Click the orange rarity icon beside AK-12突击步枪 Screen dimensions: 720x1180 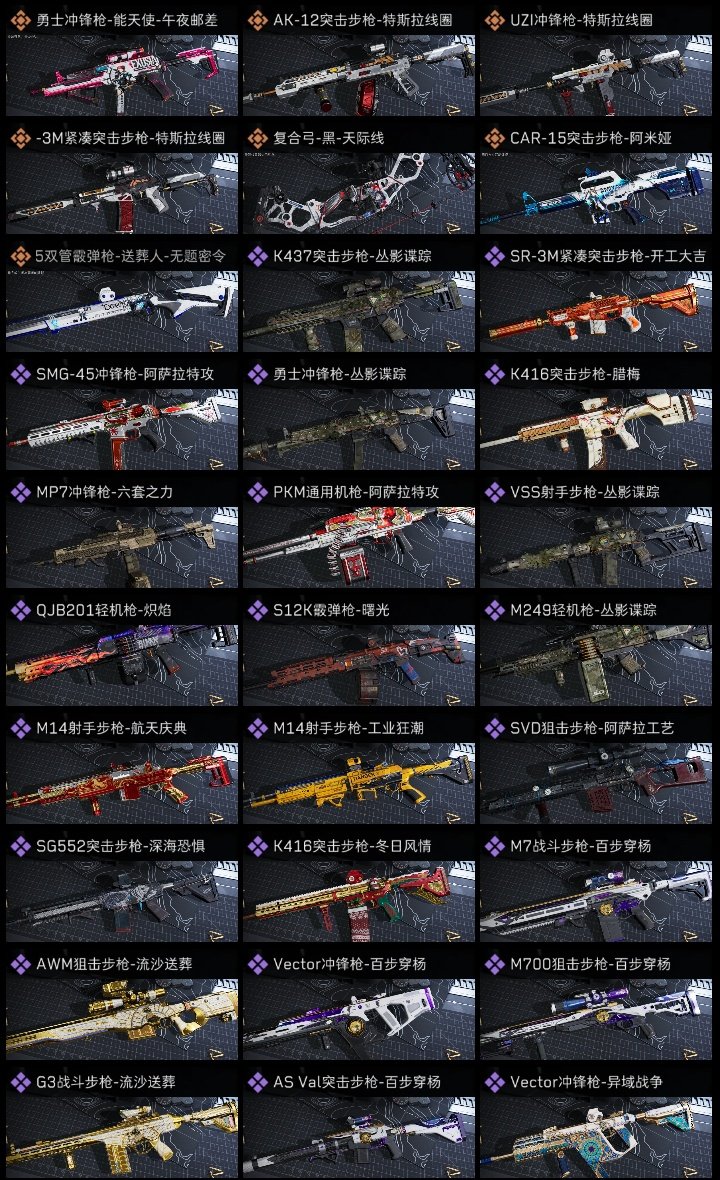click(257, 20)
